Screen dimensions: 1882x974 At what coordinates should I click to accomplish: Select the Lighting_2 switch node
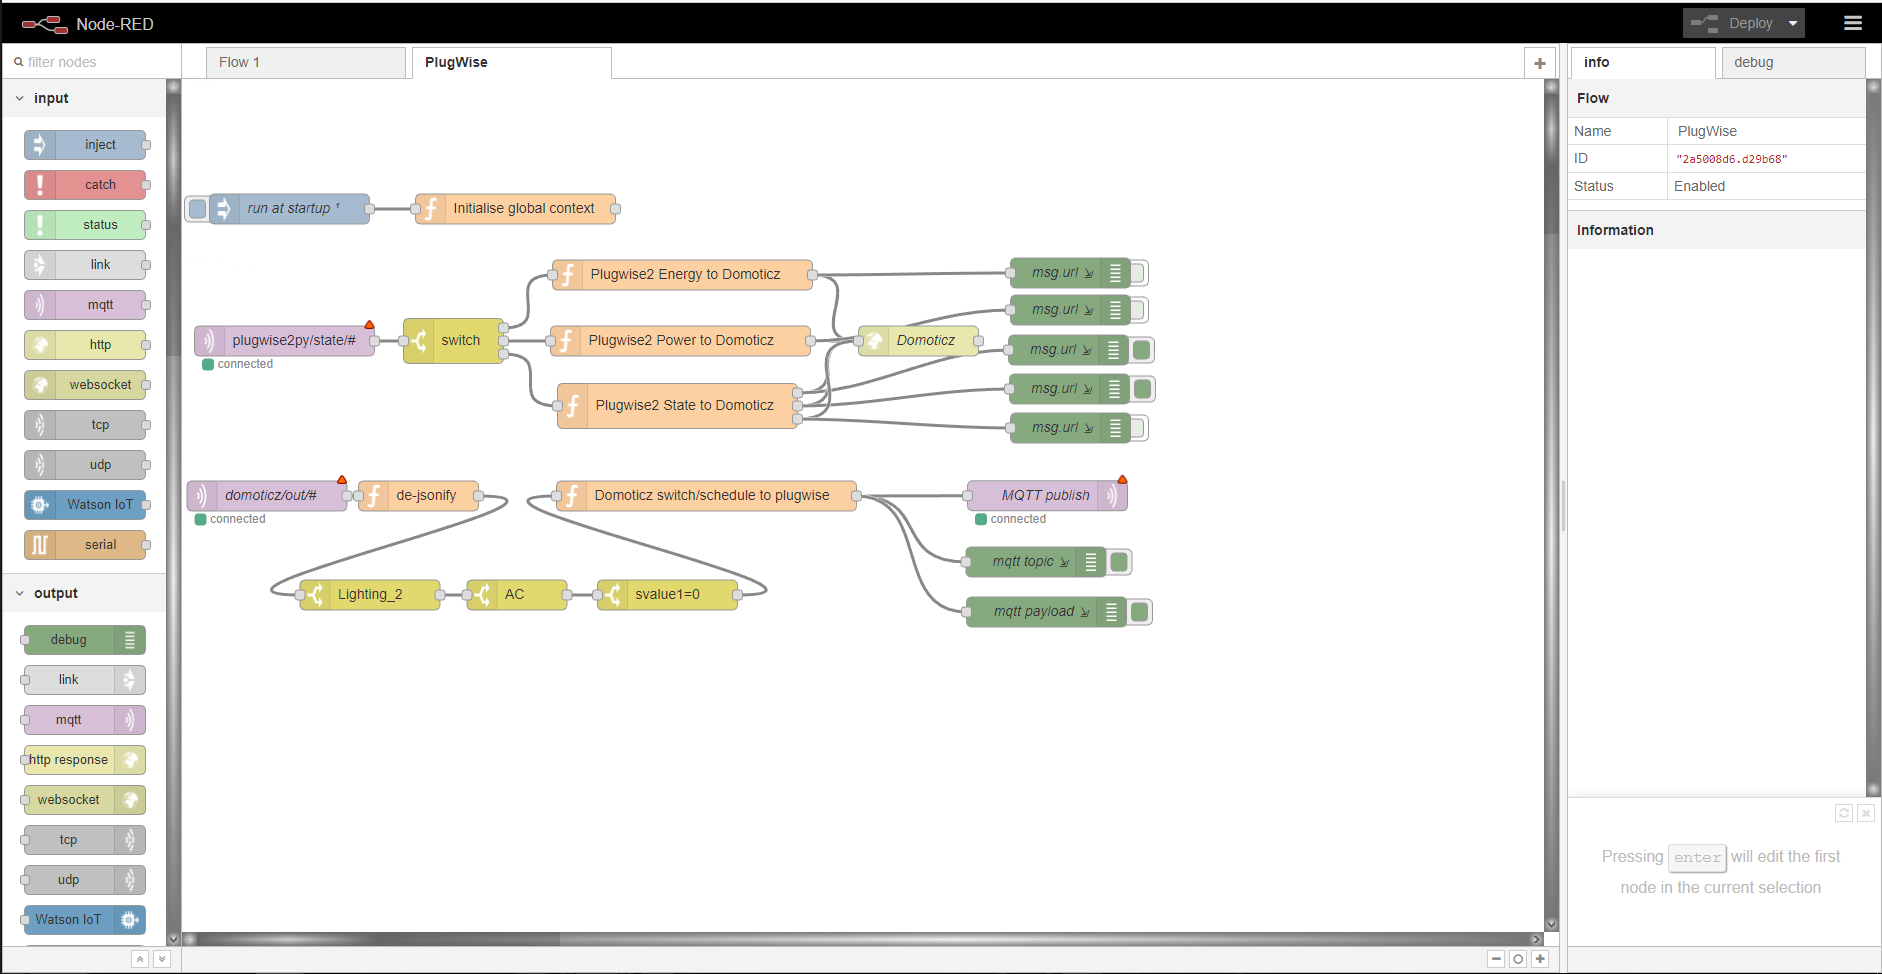point(370,595)
